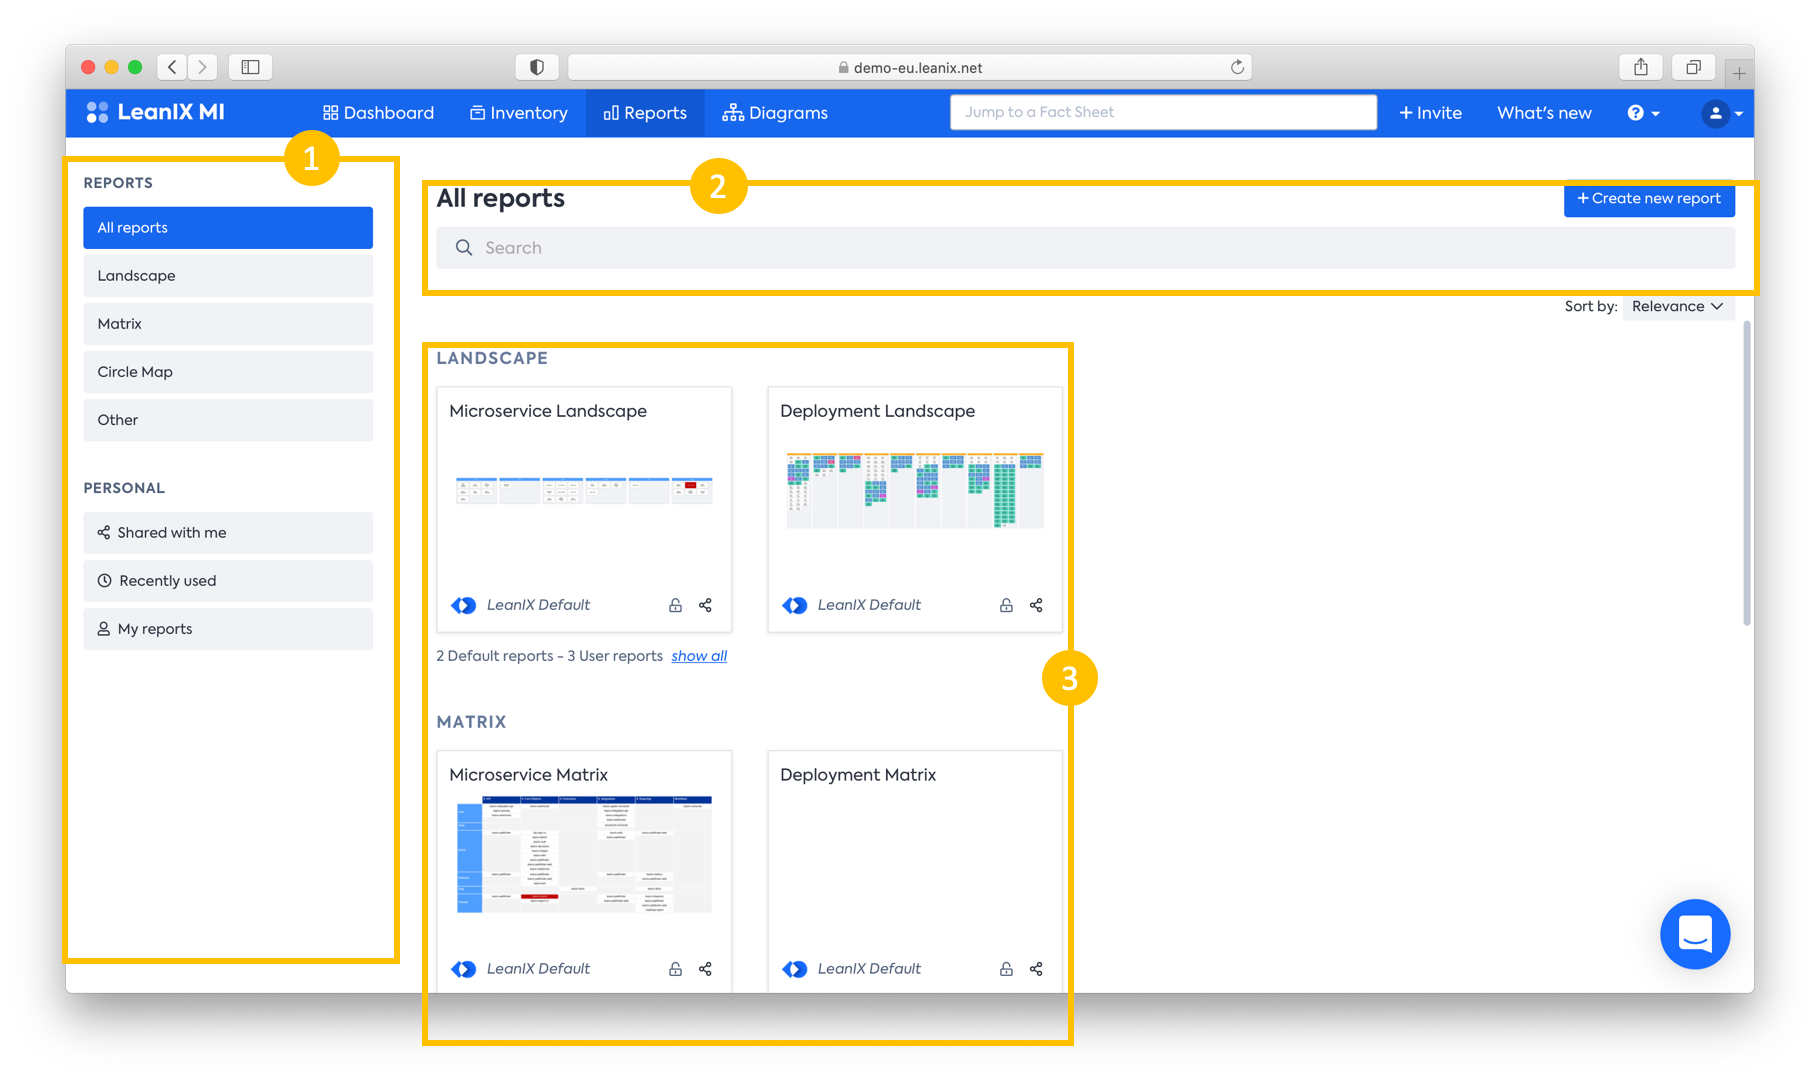Open Shared with me reports
Screen dimensions: 1820x1080
228,533
